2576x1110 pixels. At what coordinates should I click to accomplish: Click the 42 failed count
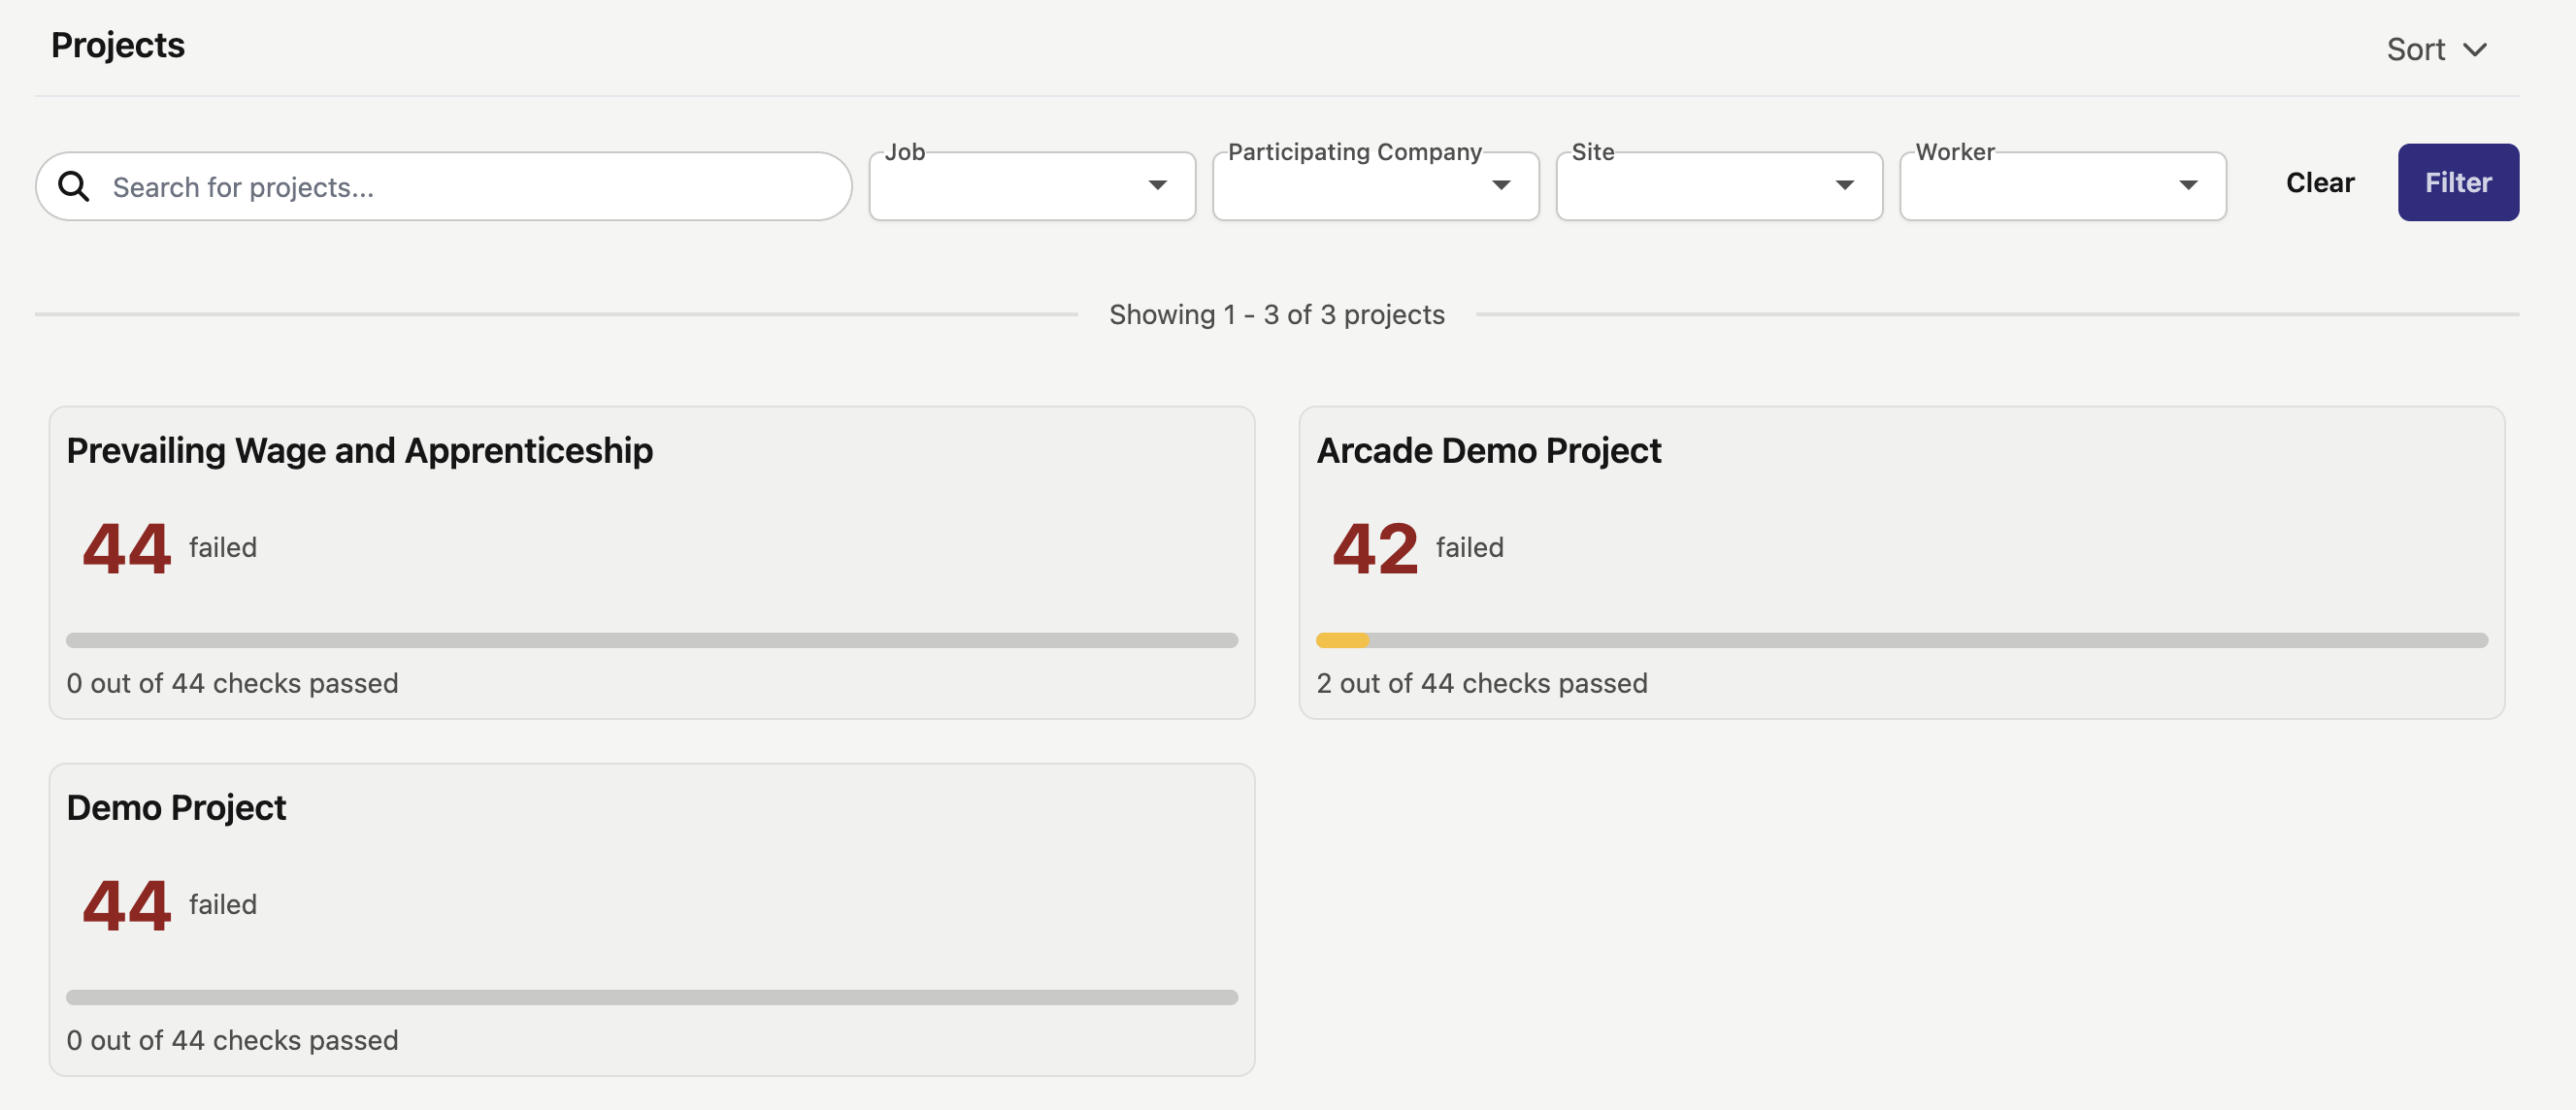coord(1374,548)
